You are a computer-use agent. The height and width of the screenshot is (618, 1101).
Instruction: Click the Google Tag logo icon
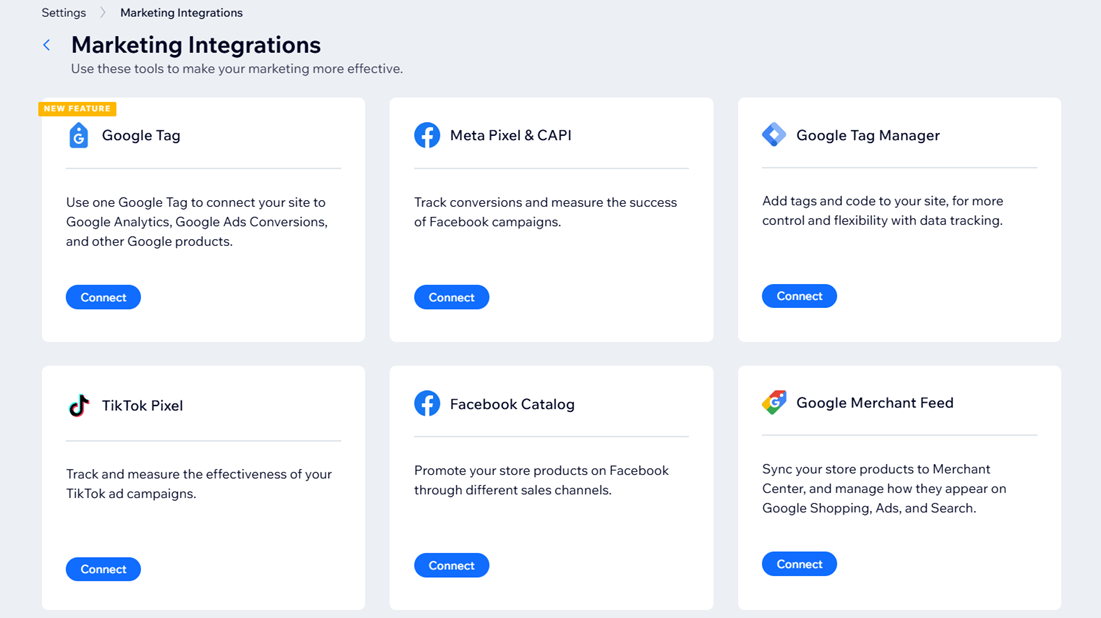[78, 135]
